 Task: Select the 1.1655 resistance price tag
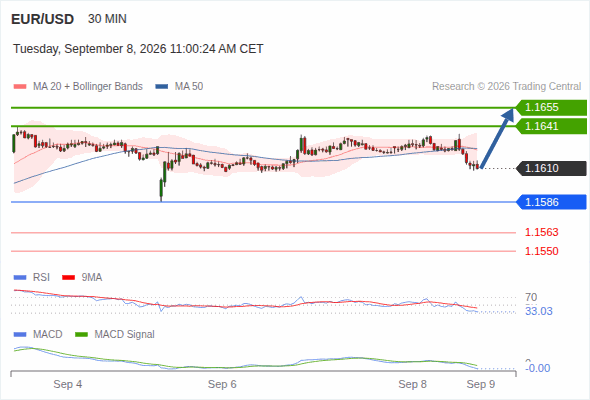(x=551, y=108)
